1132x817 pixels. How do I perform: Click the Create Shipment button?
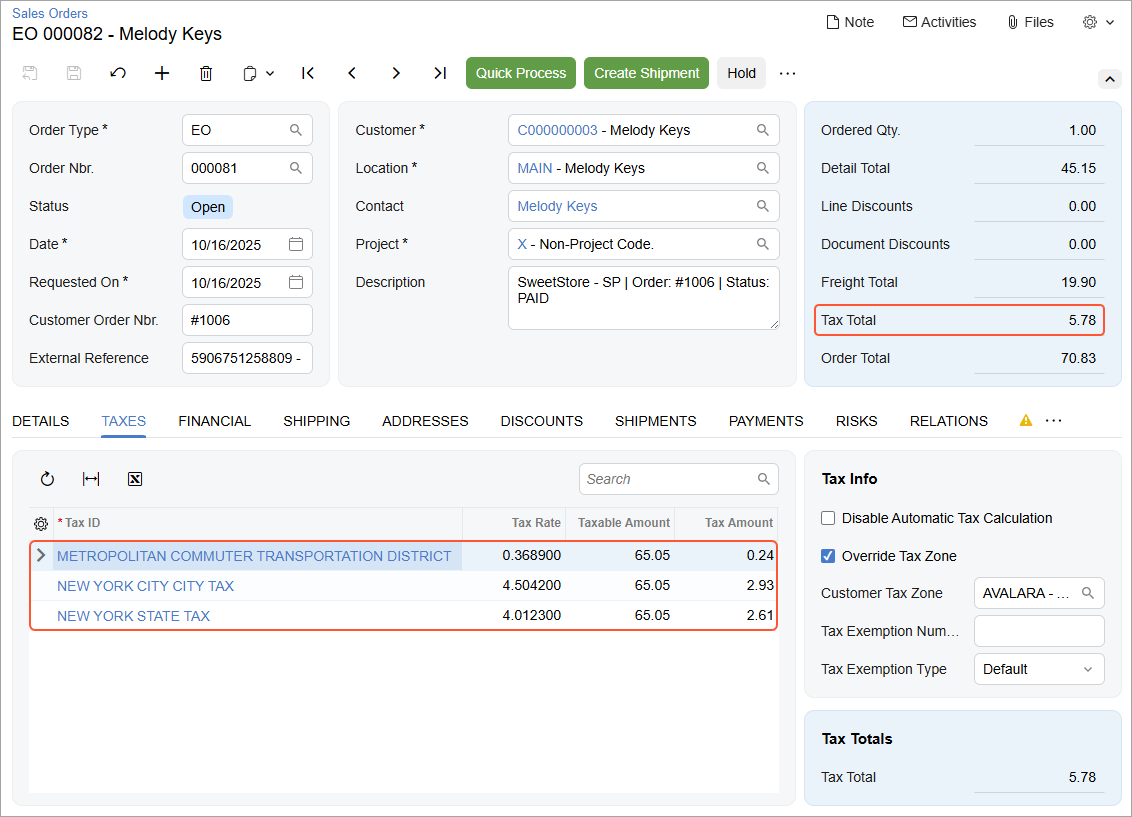(646, 73)
